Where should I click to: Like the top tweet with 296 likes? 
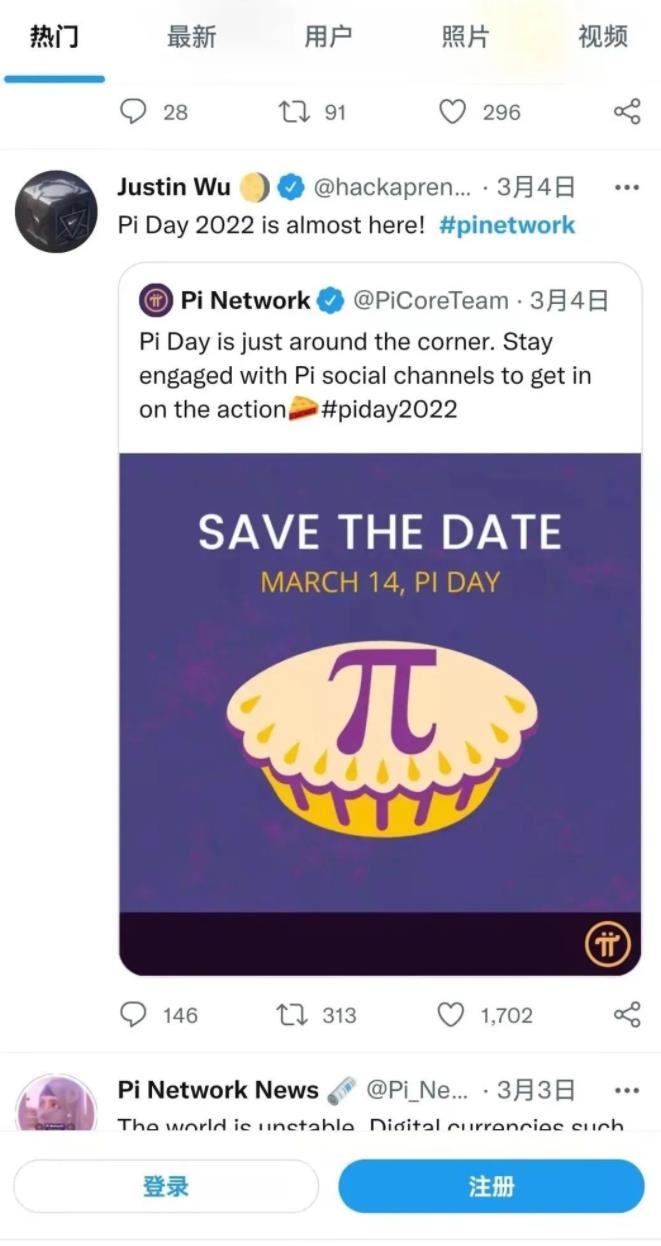click(x=453, y=111)
